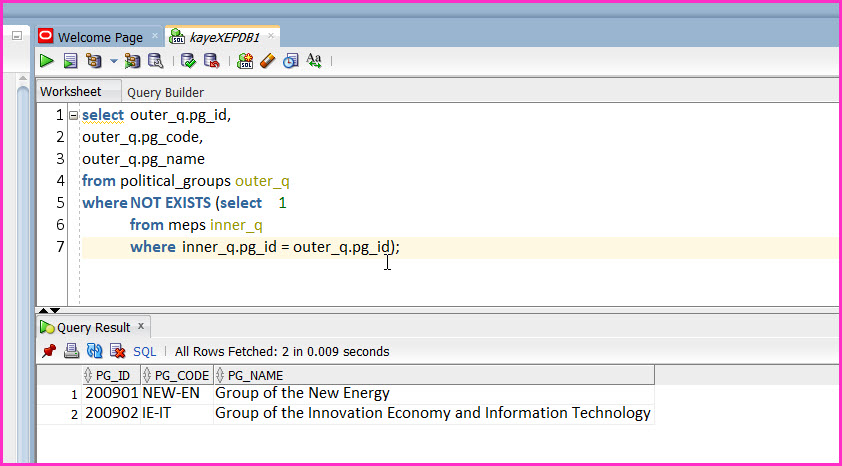Viewport: 842px width, 466px height.
Task: Click 'All Rows Fetched' status text
Action: click(x=282, y=352)
